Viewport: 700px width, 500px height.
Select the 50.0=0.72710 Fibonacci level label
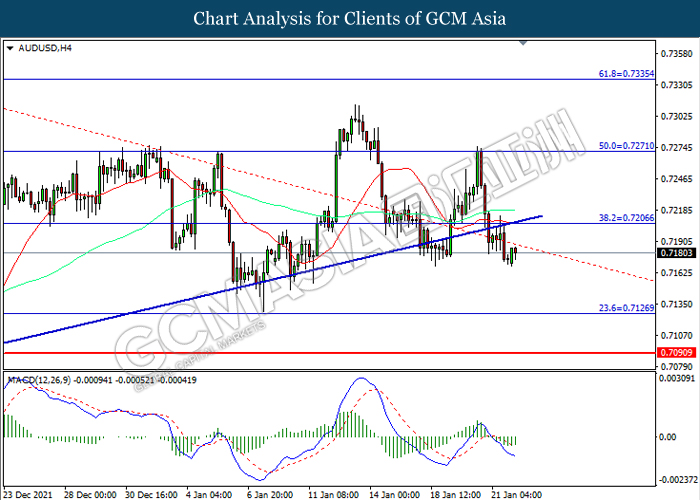(x=626, y=146)
